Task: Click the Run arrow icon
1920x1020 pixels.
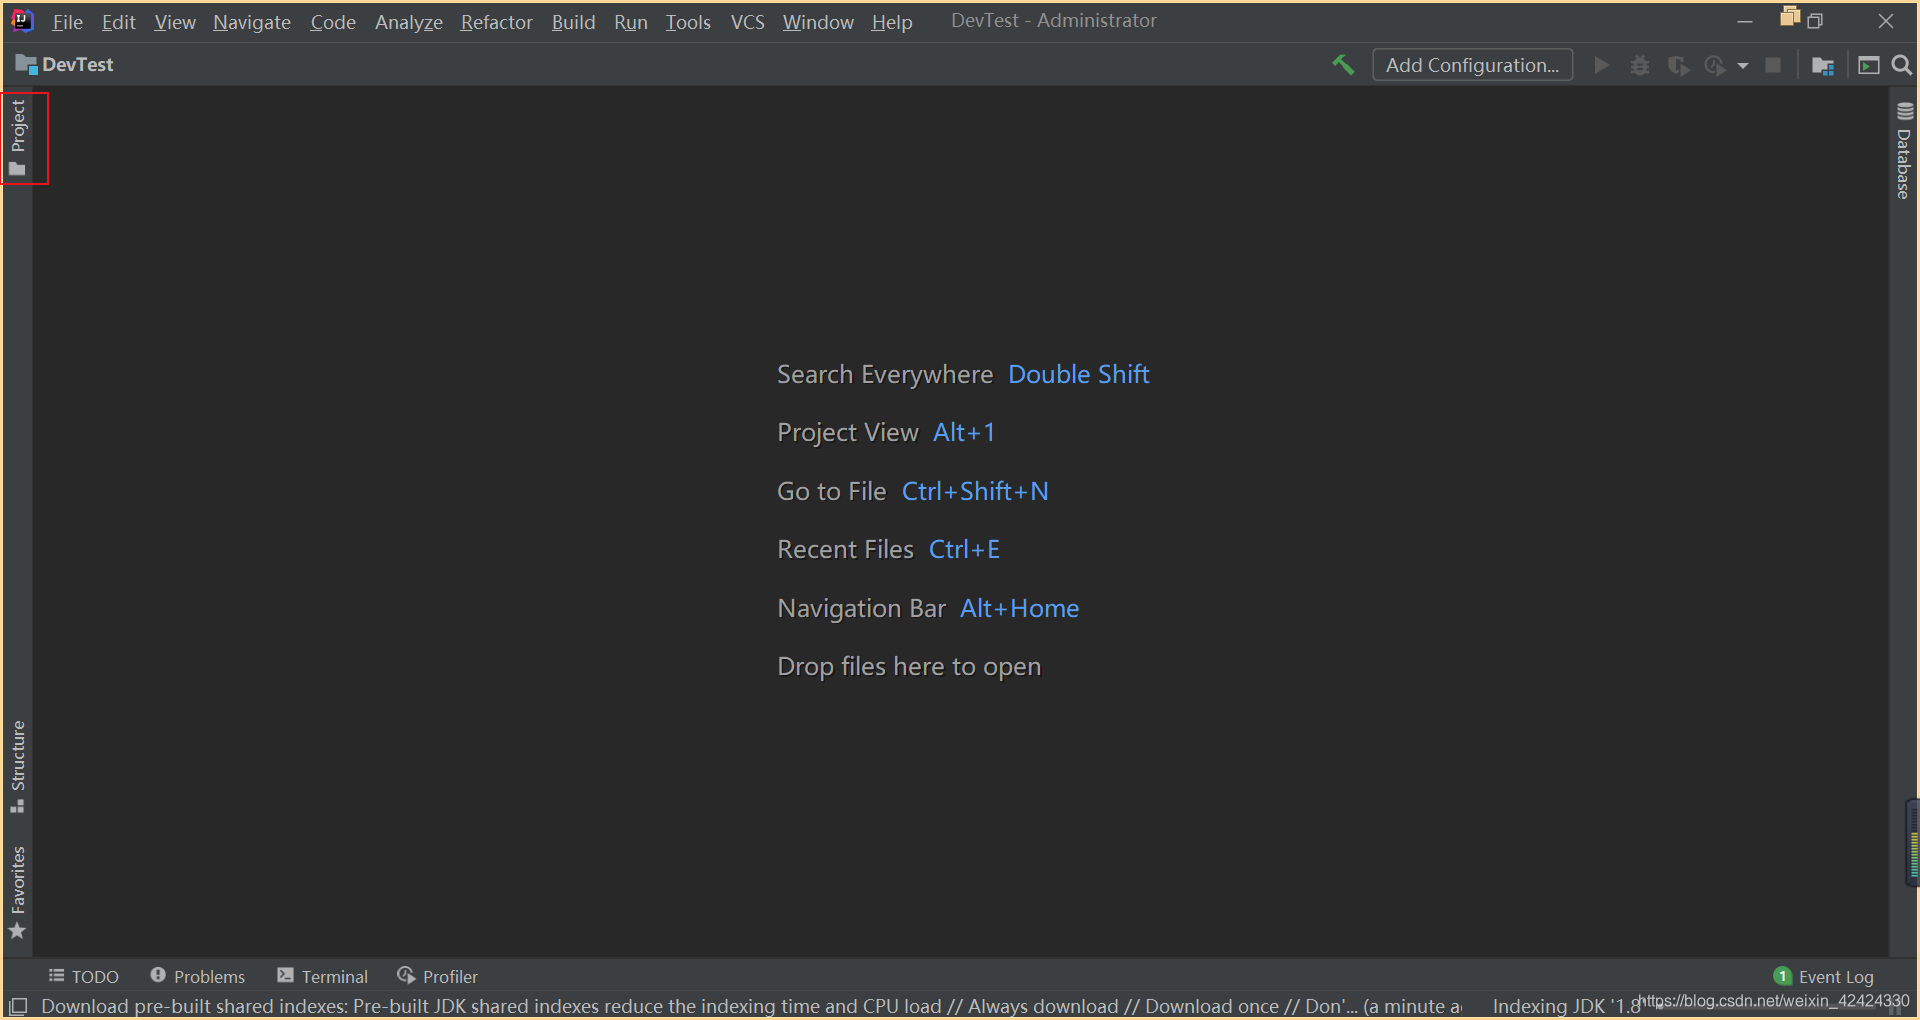Action: pyautogui.click(x=1602, y=65)
